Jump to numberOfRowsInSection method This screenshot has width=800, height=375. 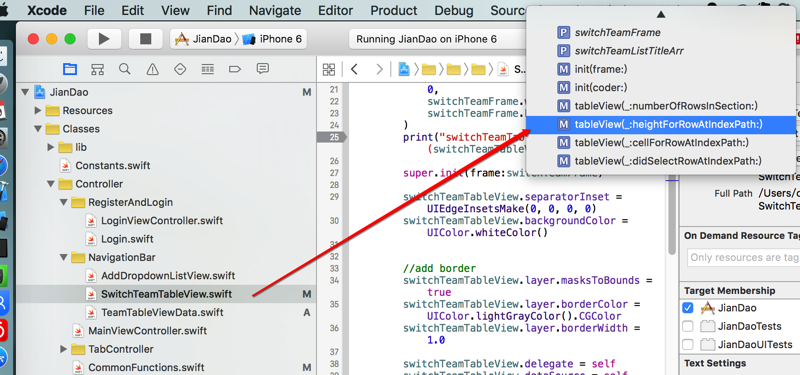pos(661,106)
